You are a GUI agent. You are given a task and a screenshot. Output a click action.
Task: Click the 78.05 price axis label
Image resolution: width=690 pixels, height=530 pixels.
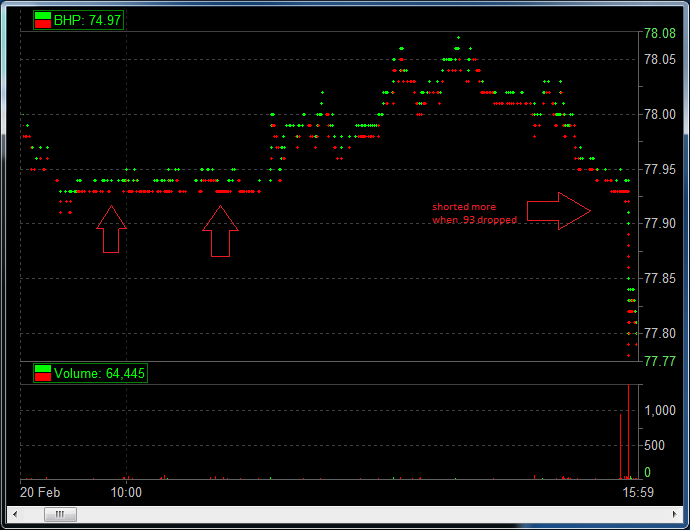(x=660, y=59)
